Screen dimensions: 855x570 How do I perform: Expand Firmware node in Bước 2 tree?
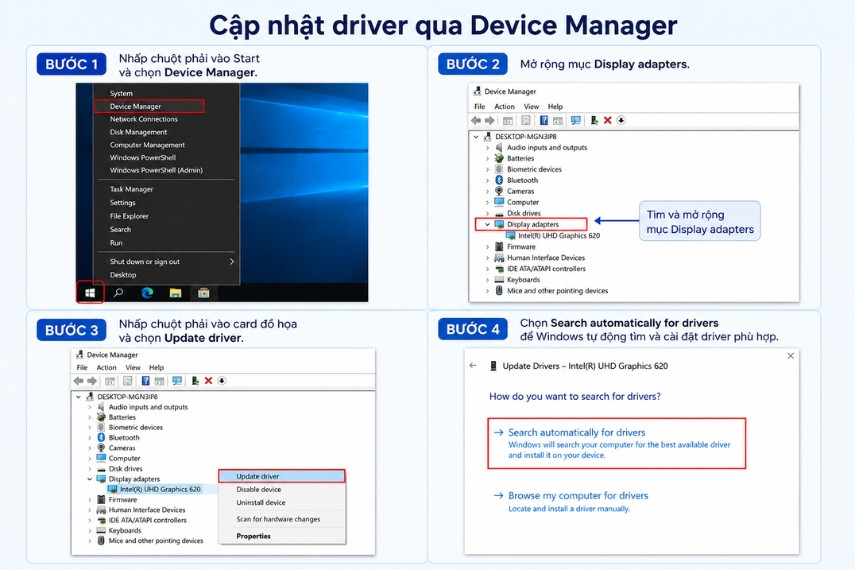487,247
